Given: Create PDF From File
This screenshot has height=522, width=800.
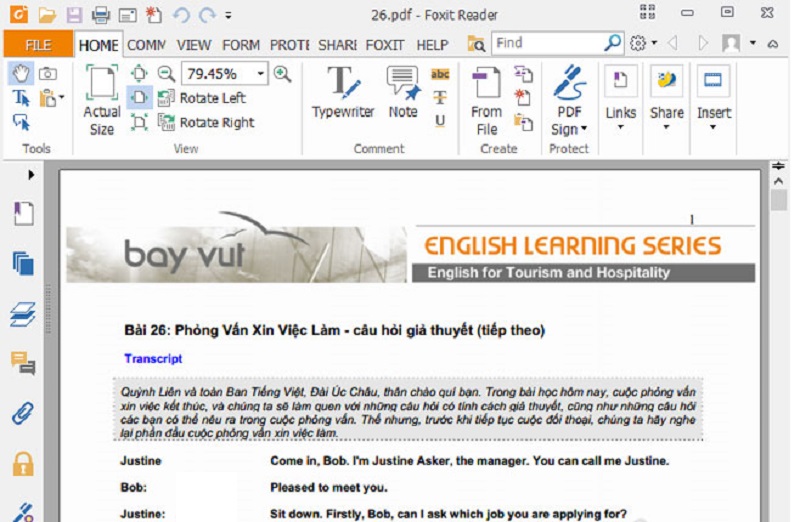Looking at the screenshot, I should tap(487, 101).
